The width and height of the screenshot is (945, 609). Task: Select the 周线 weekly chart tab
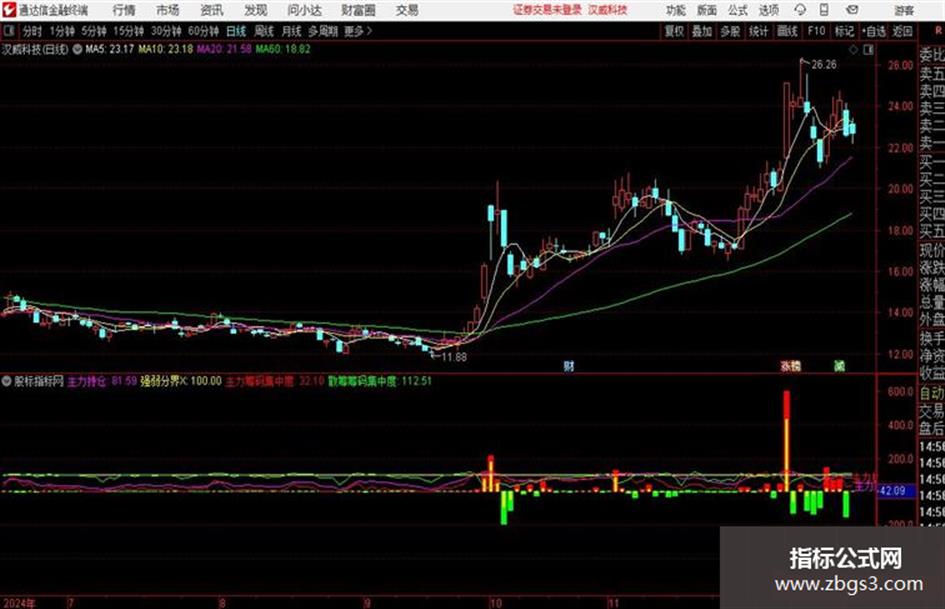tap(263, 31)
